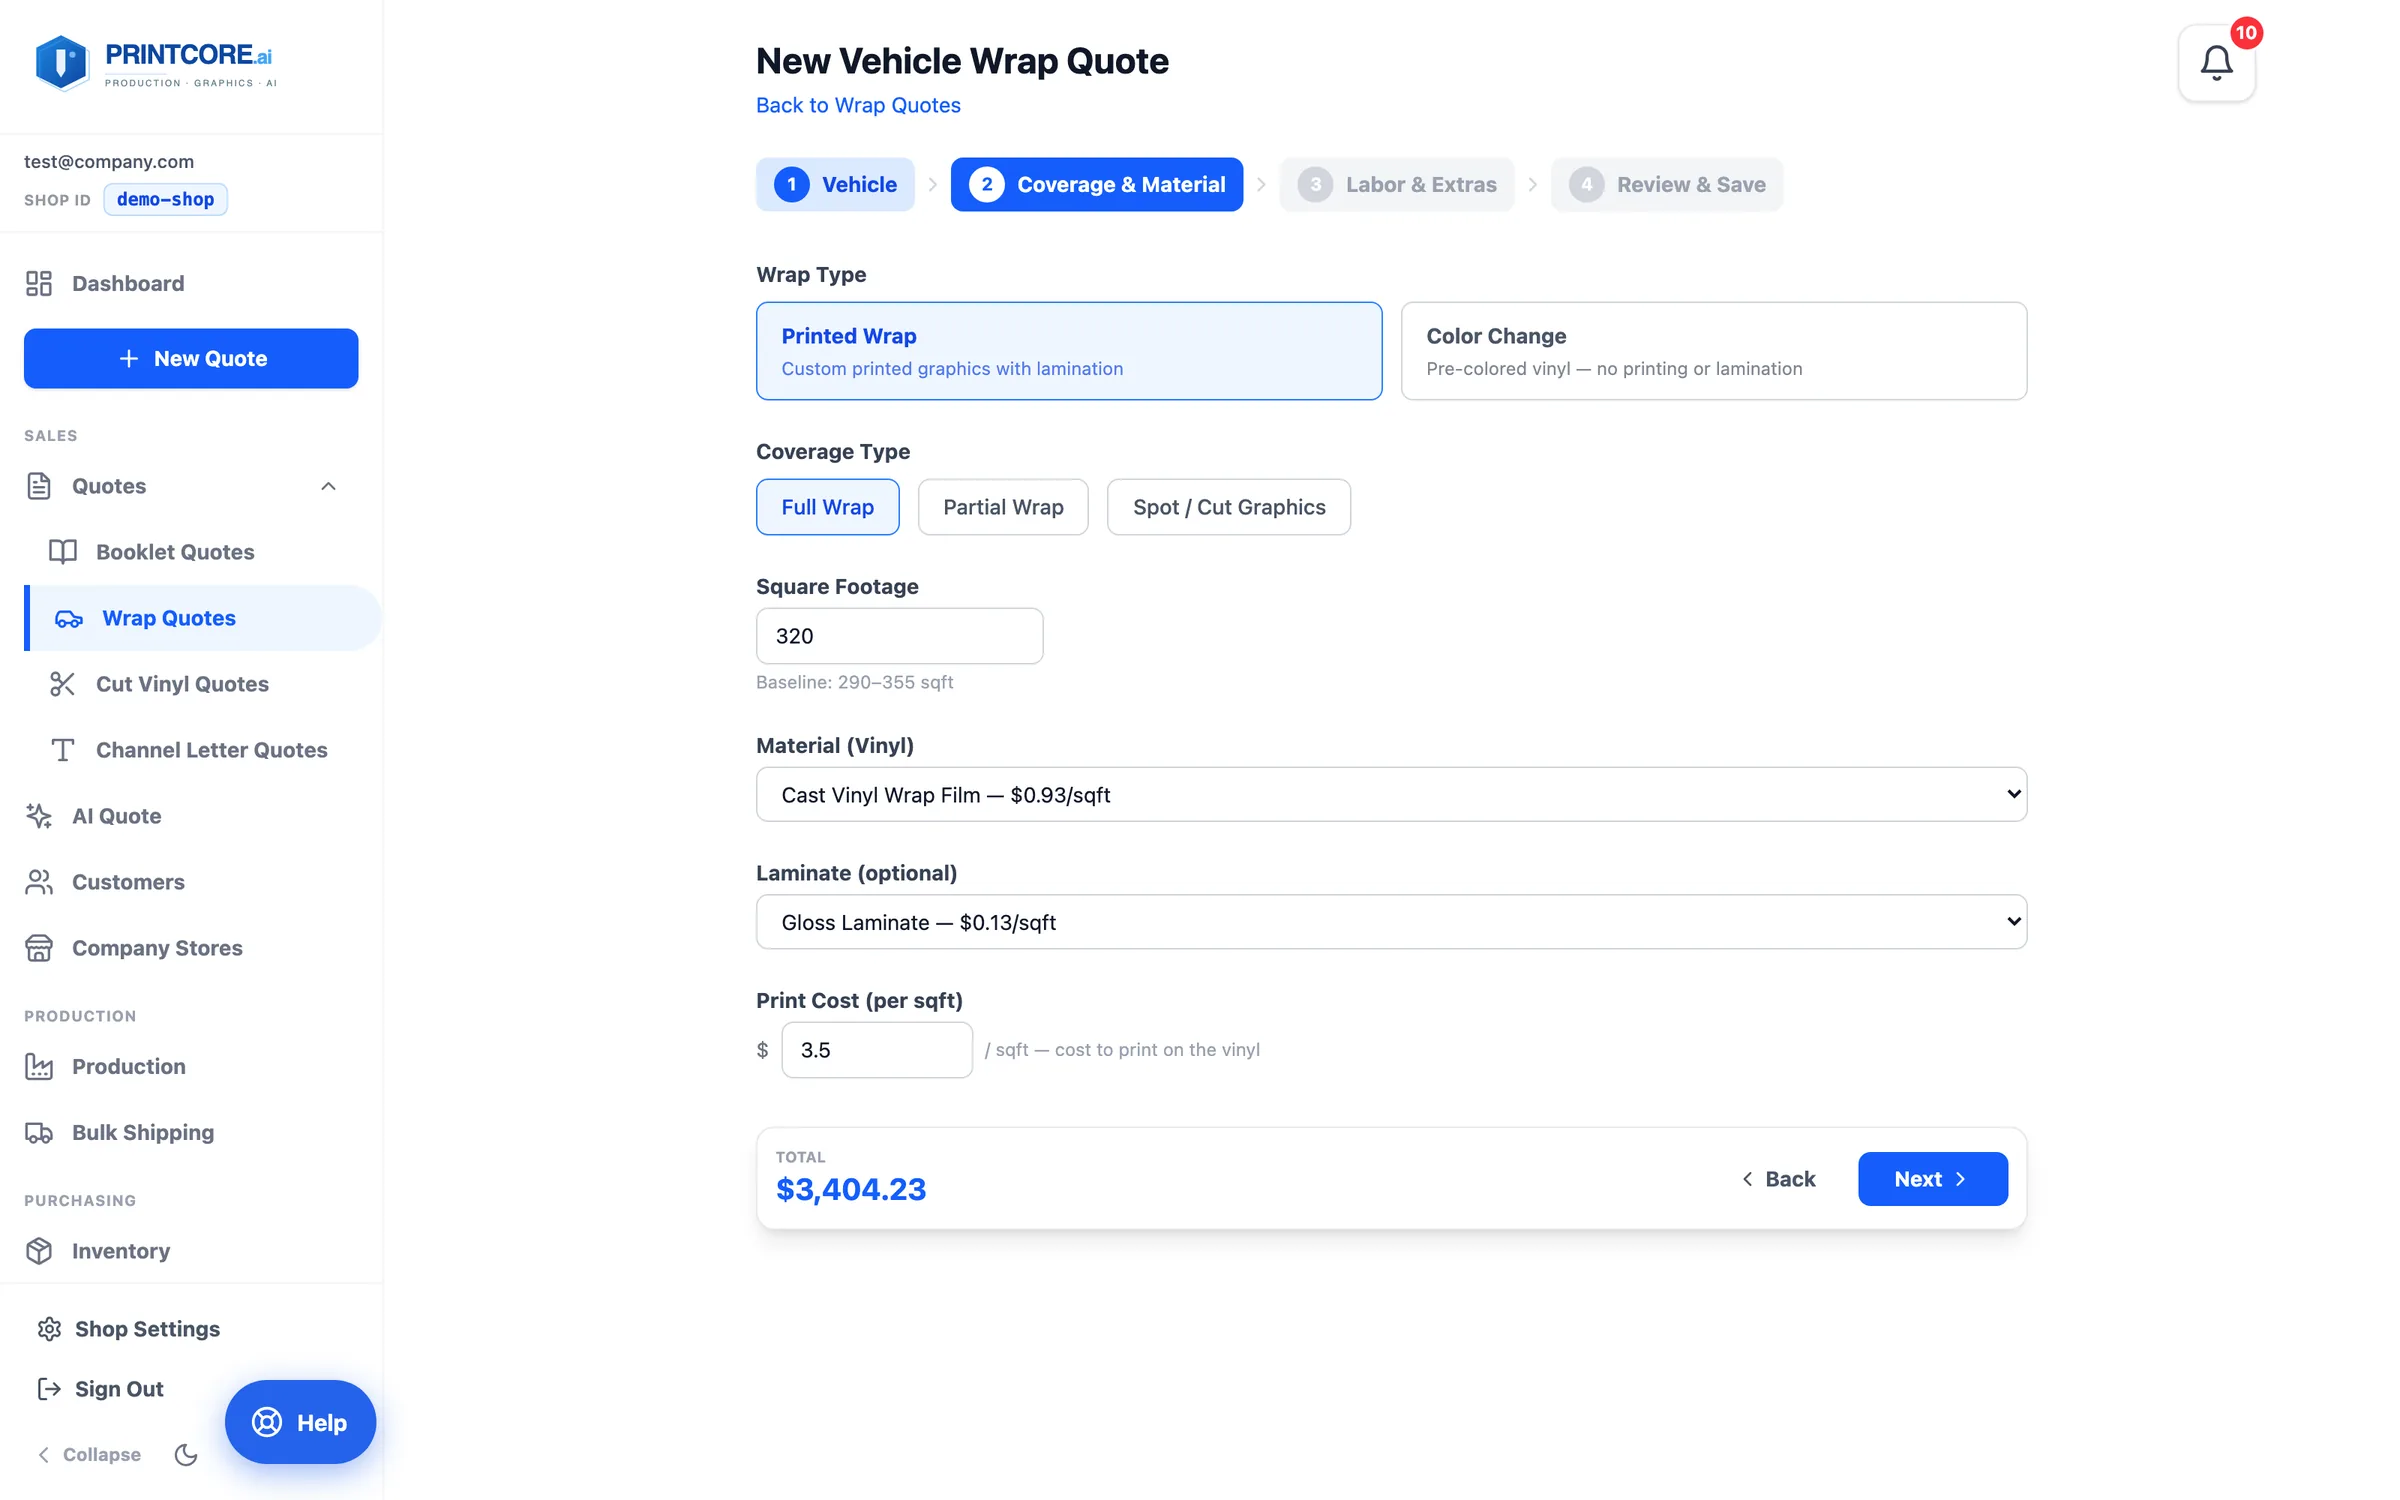Click the PrintCore.ai logo
The width and height of the screenshot is (2400, 1500).
click(154, 62)
